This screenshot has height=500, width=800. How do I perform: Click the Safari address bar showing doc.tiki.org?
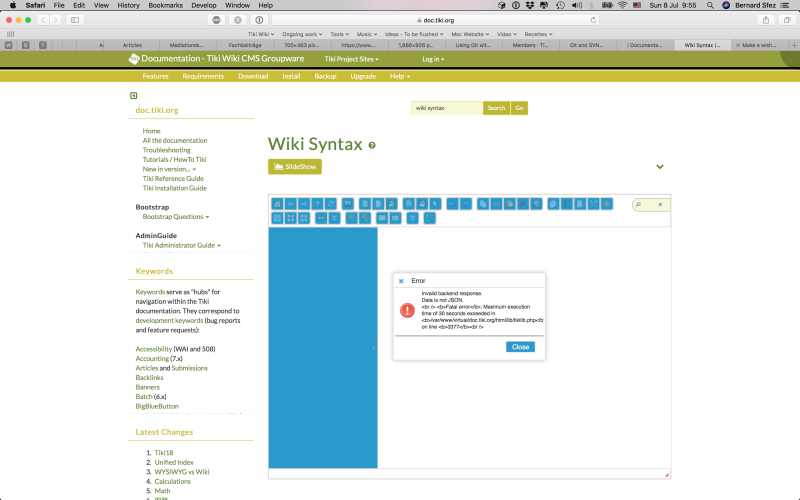435,20
